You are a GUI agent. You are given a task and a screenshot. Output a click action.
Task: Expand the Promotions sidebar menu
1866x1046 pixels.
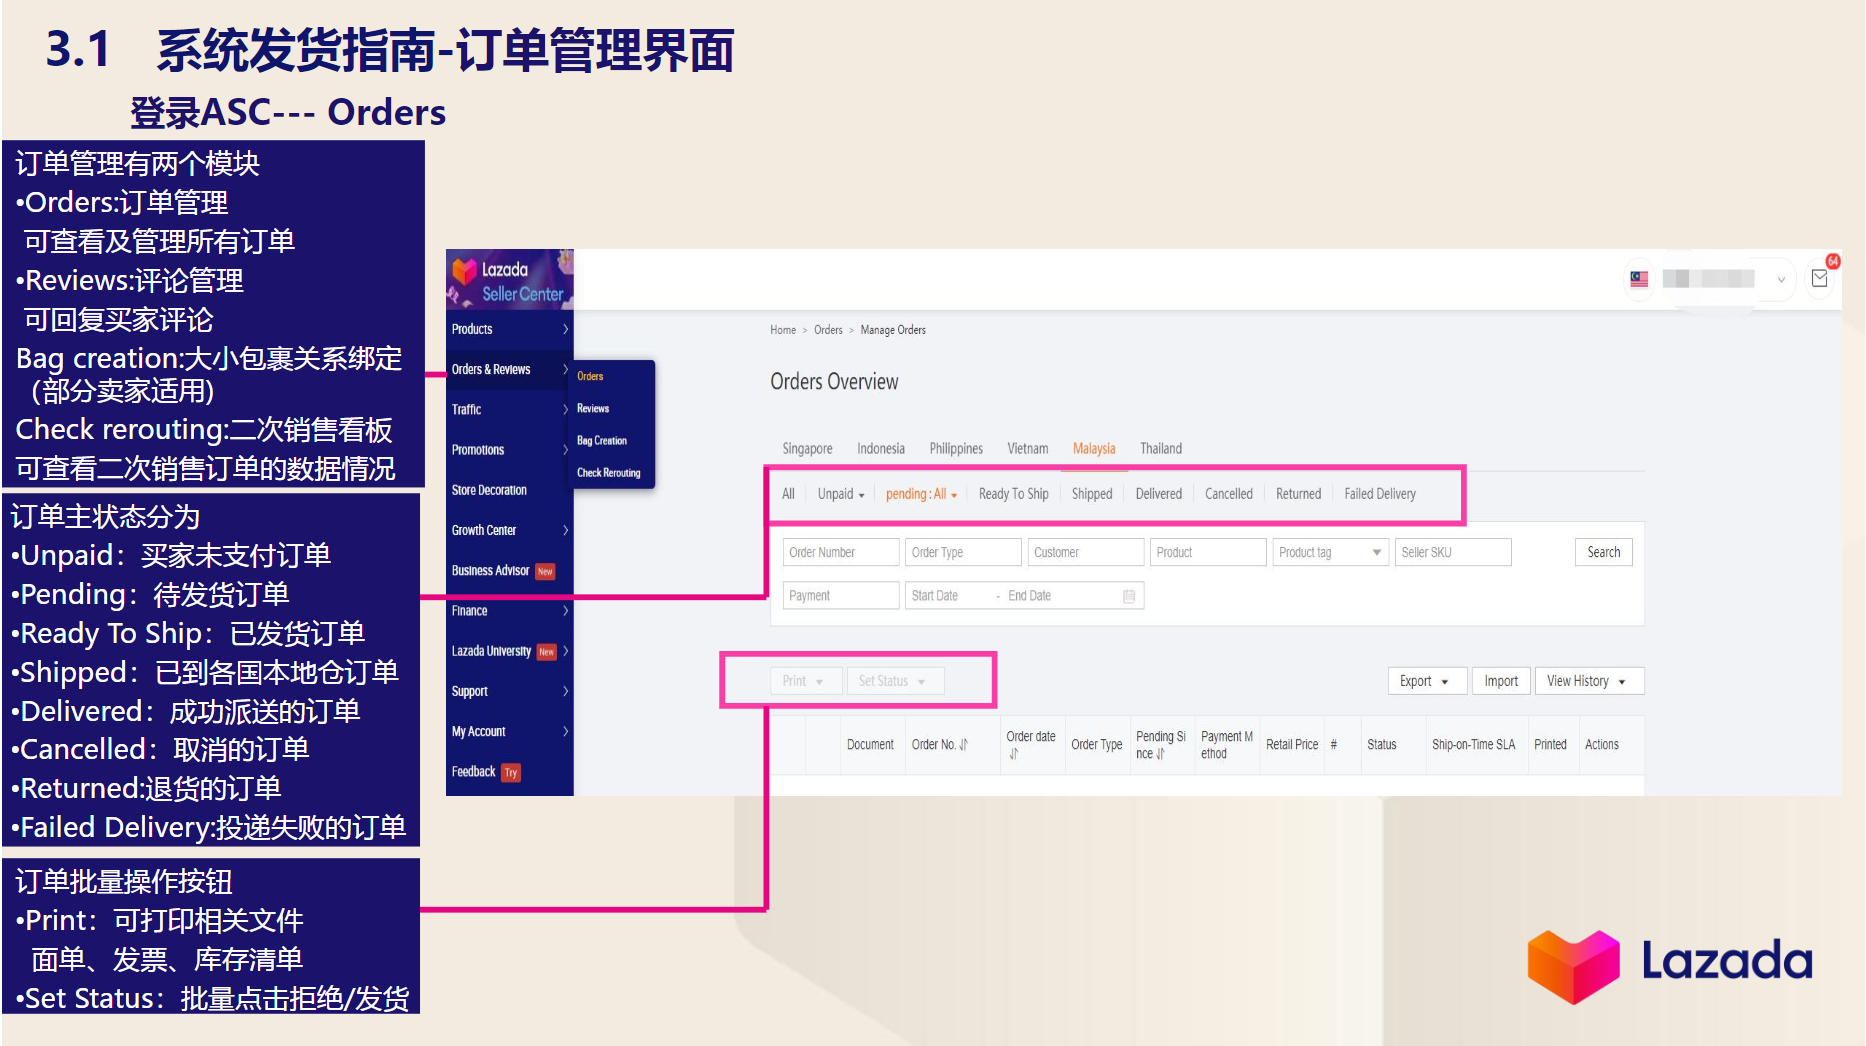point(510,450)
